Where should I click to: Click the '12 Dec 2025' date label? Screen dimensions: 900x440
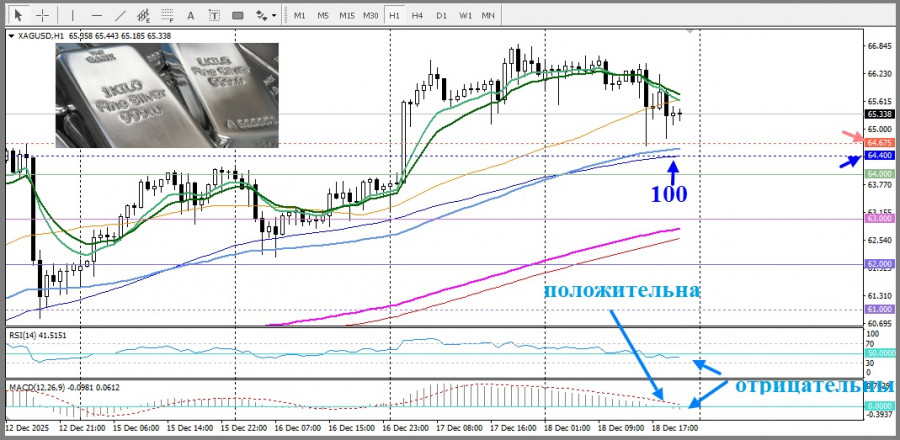27,428
